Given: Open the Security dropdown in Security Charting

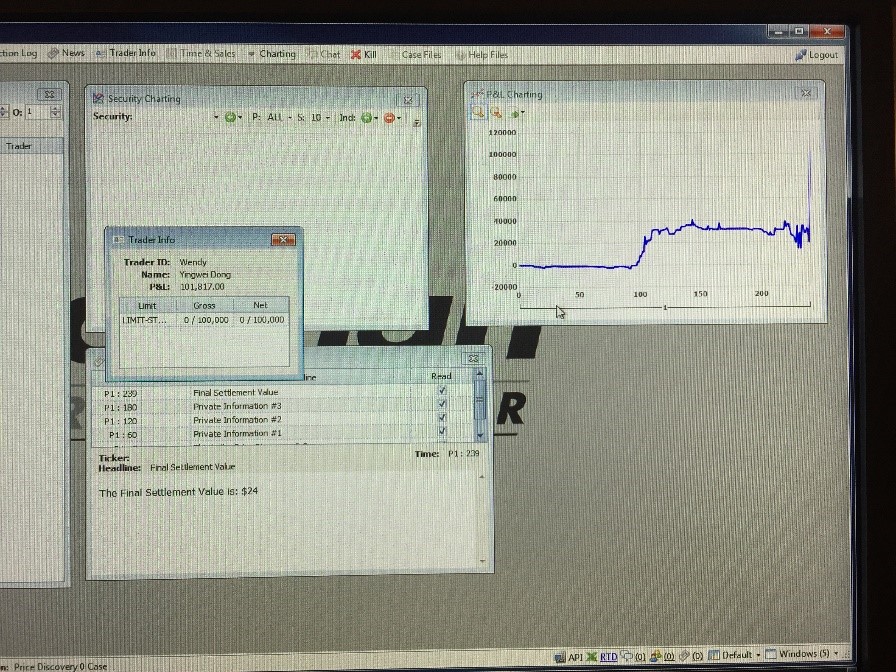Looking at the screenshot, I should (216, 118).
